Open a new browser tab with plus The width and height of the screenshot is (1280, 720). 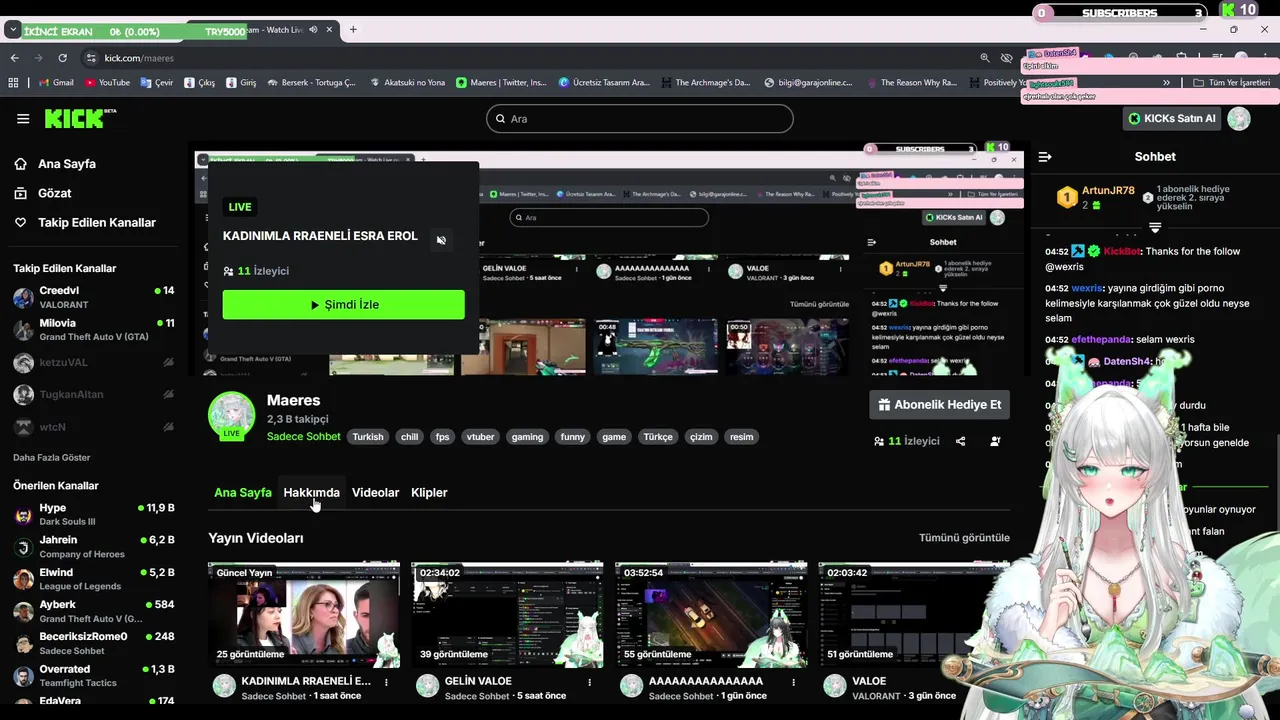pos(353,30)
